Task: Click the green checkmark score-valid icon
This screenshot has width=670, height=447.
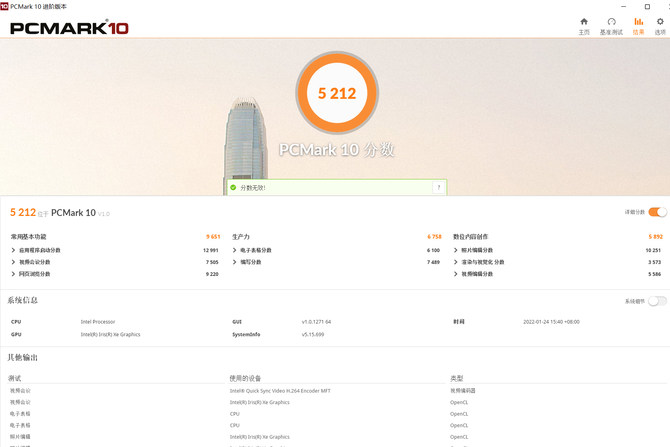Action: 233,187
